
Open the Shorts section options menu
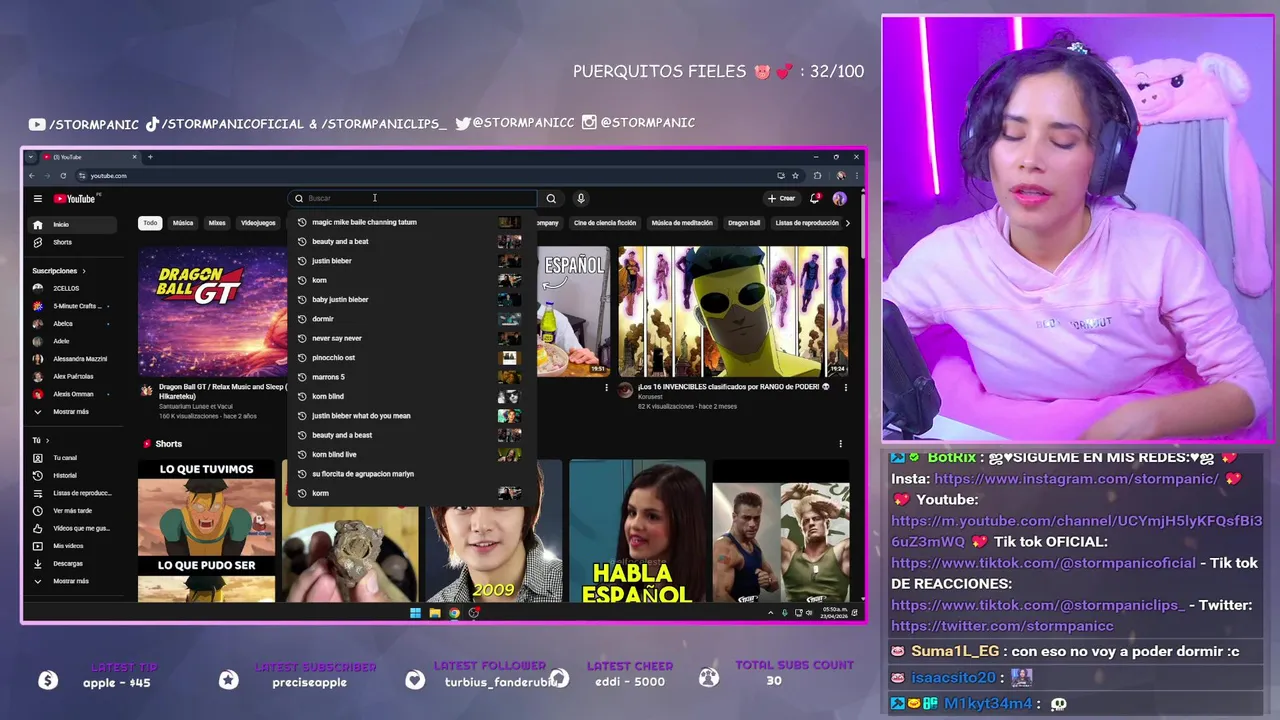(840, 444)
